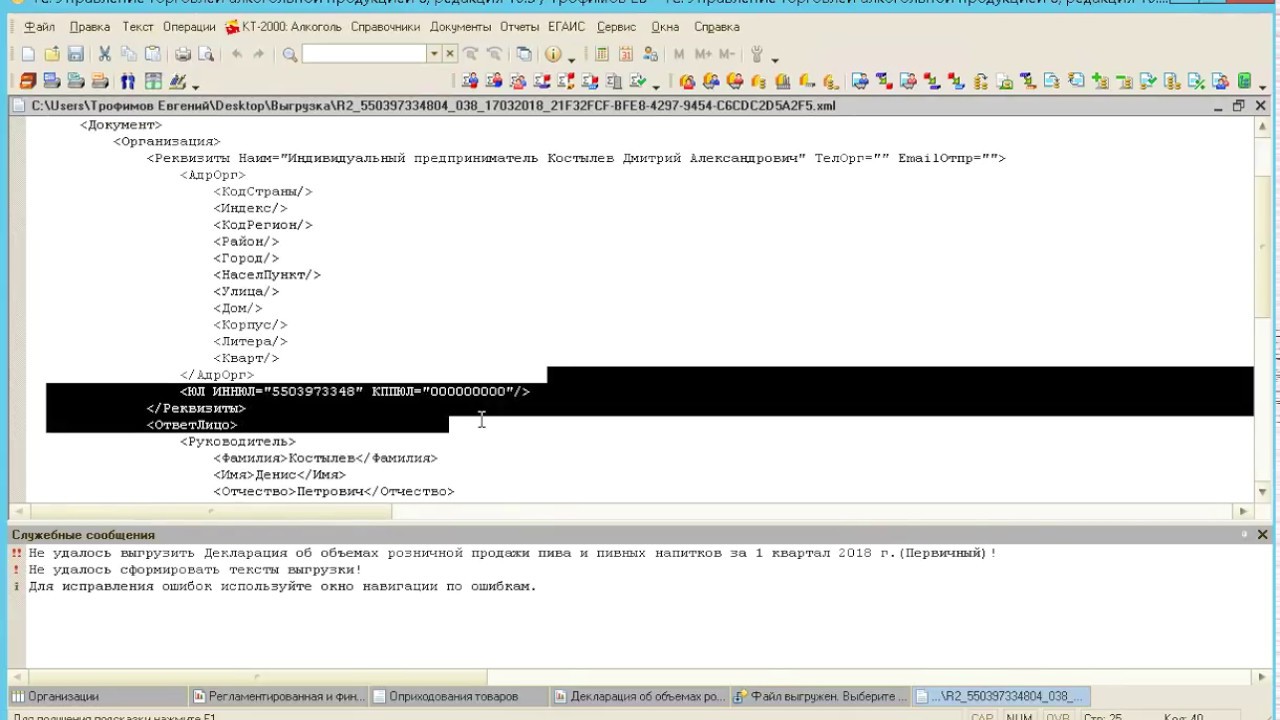Expand dropdown arrow after pencil edit icon

tap(195, 87)
